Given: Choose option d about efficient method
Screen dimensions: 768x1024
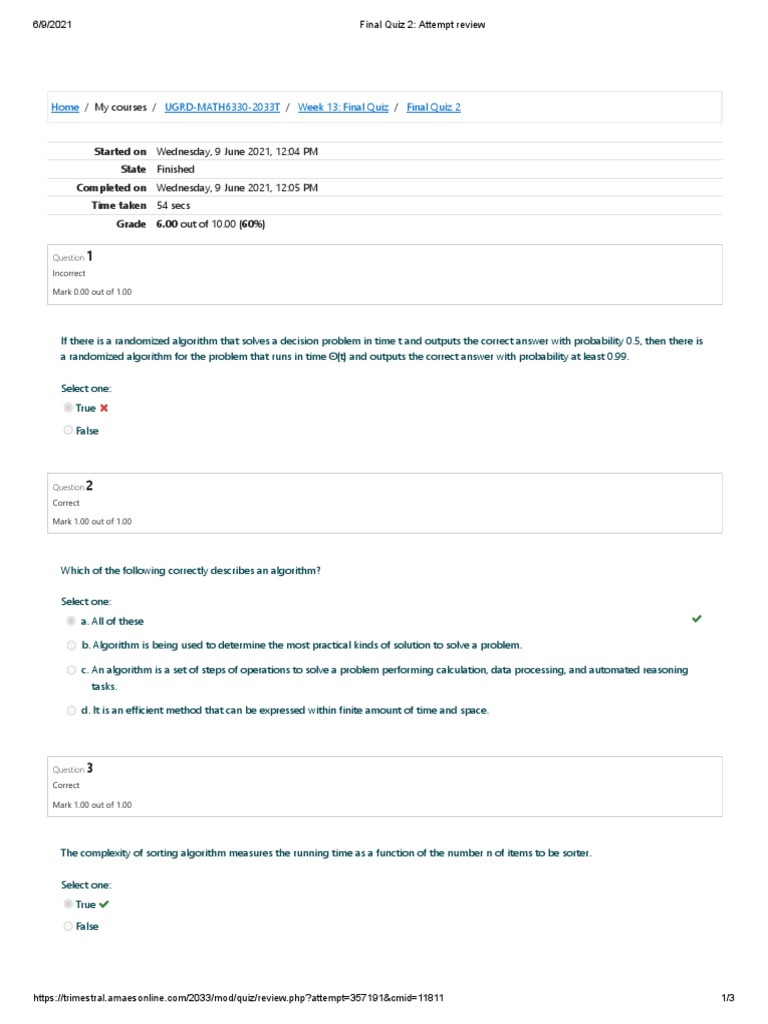Looking at the screenshot, I should click(71, 711).
